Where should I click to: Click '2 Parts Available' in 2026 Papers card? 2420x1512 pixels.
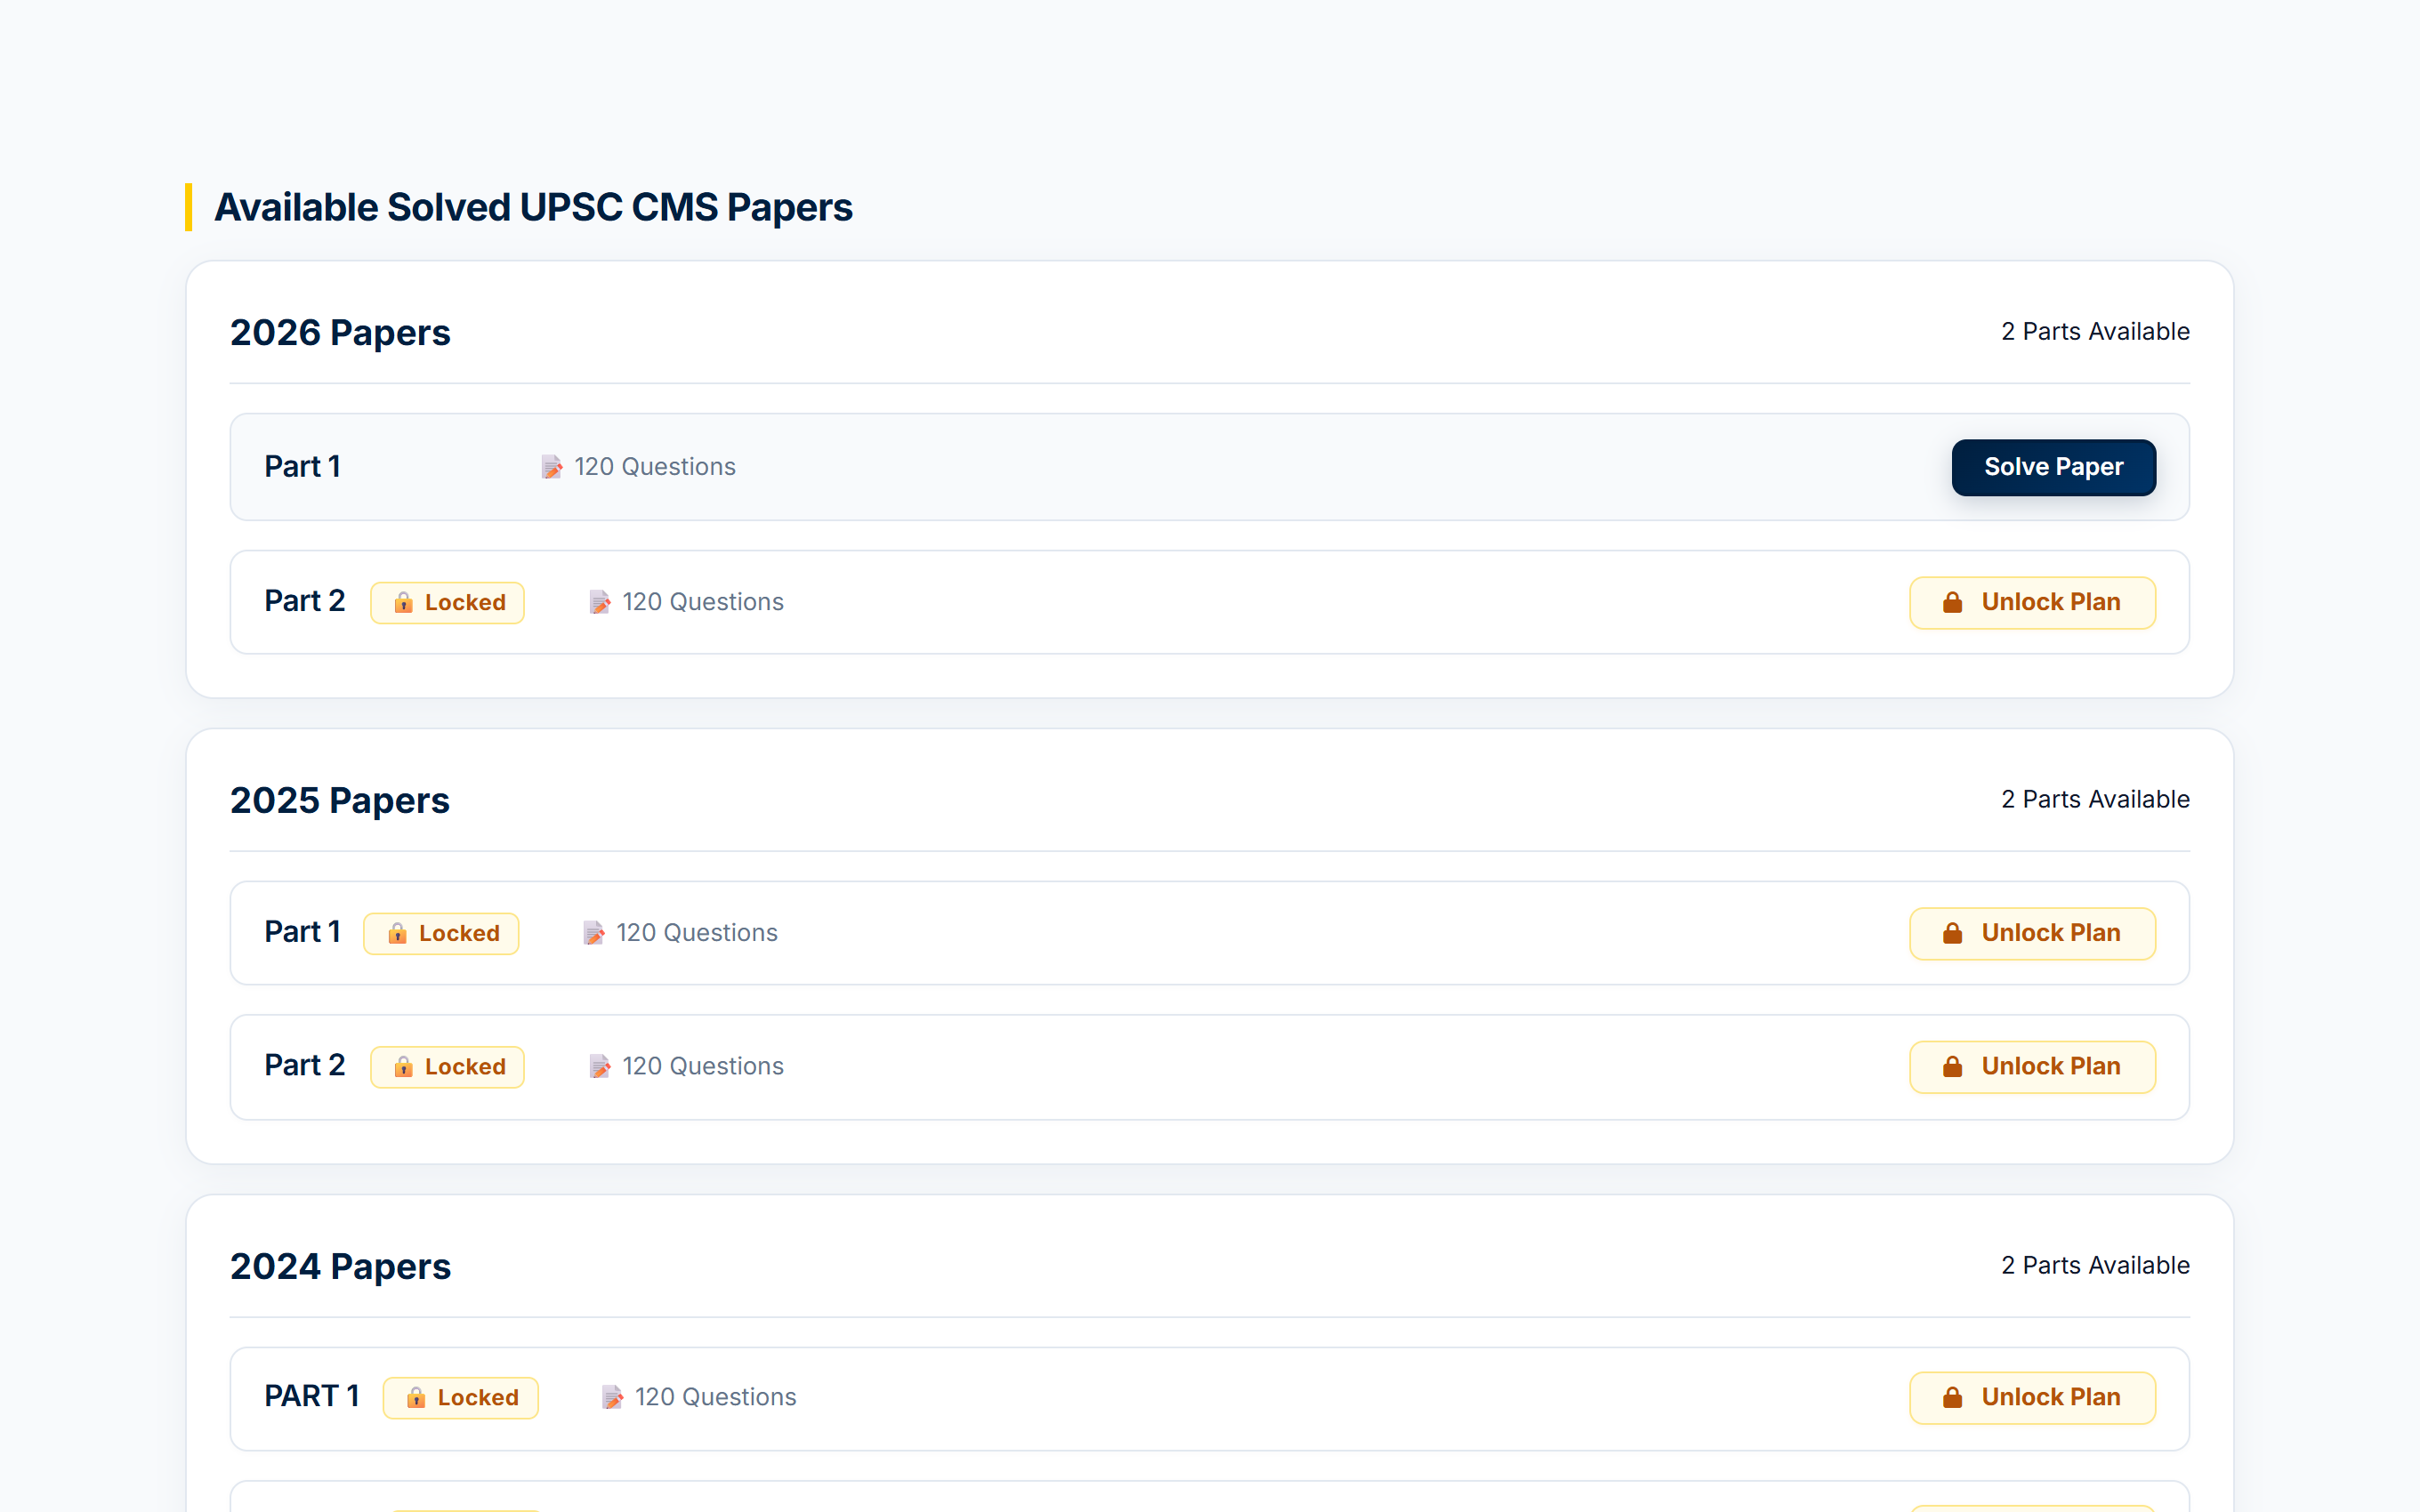2095,332
